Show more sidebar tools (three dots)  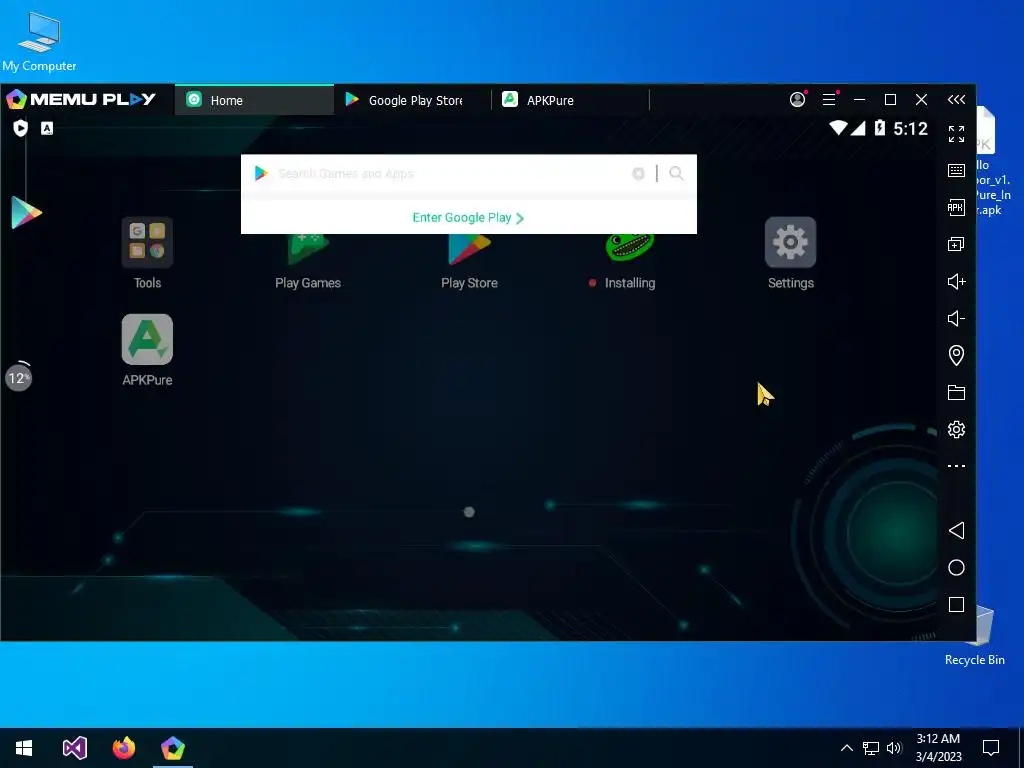point(956,466)
